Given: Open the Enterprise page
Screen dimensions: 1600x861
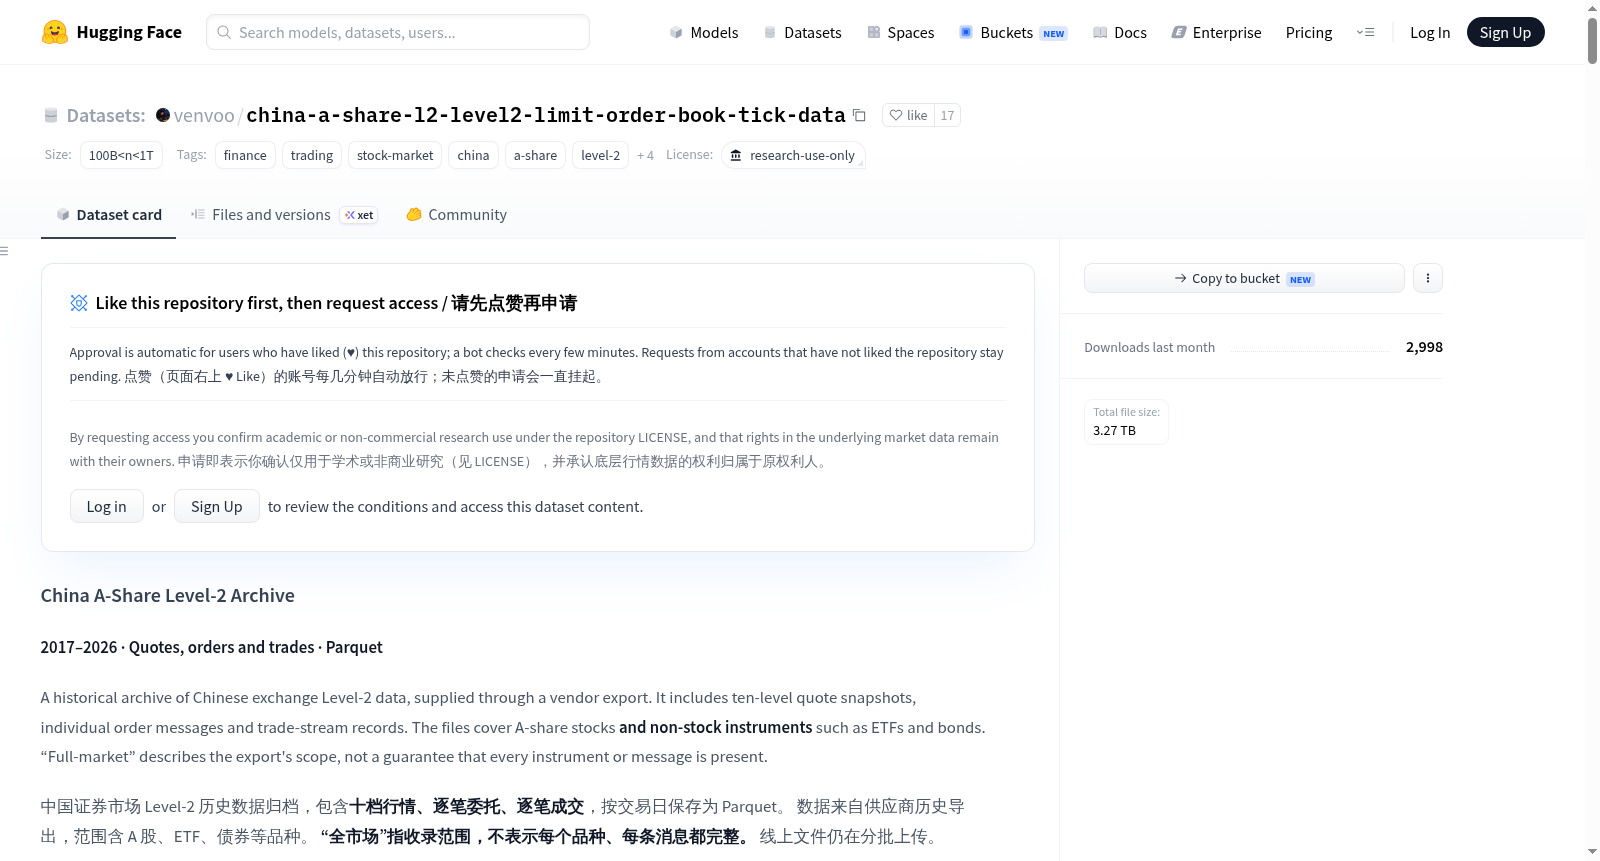Looking at the screenshot, I should pos(1216,32).
